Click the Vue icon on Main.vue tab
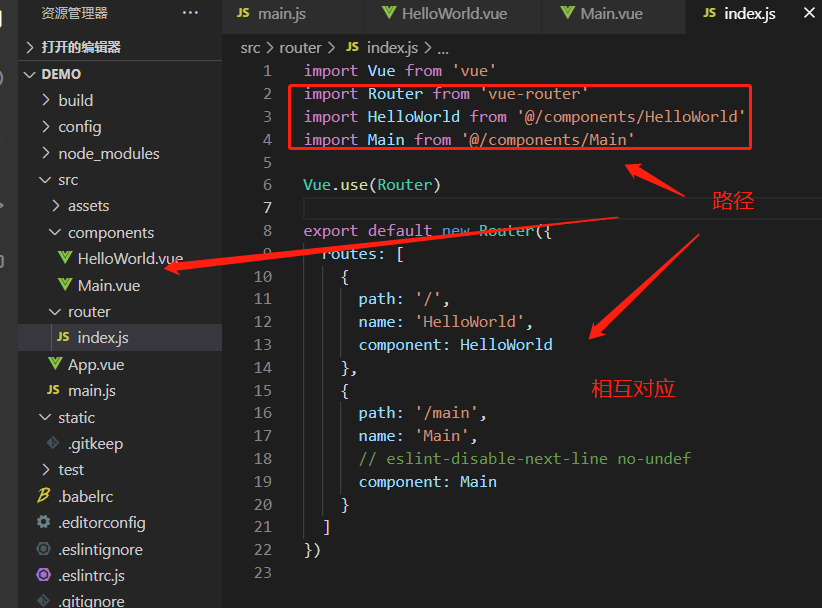 click(567, 12)
